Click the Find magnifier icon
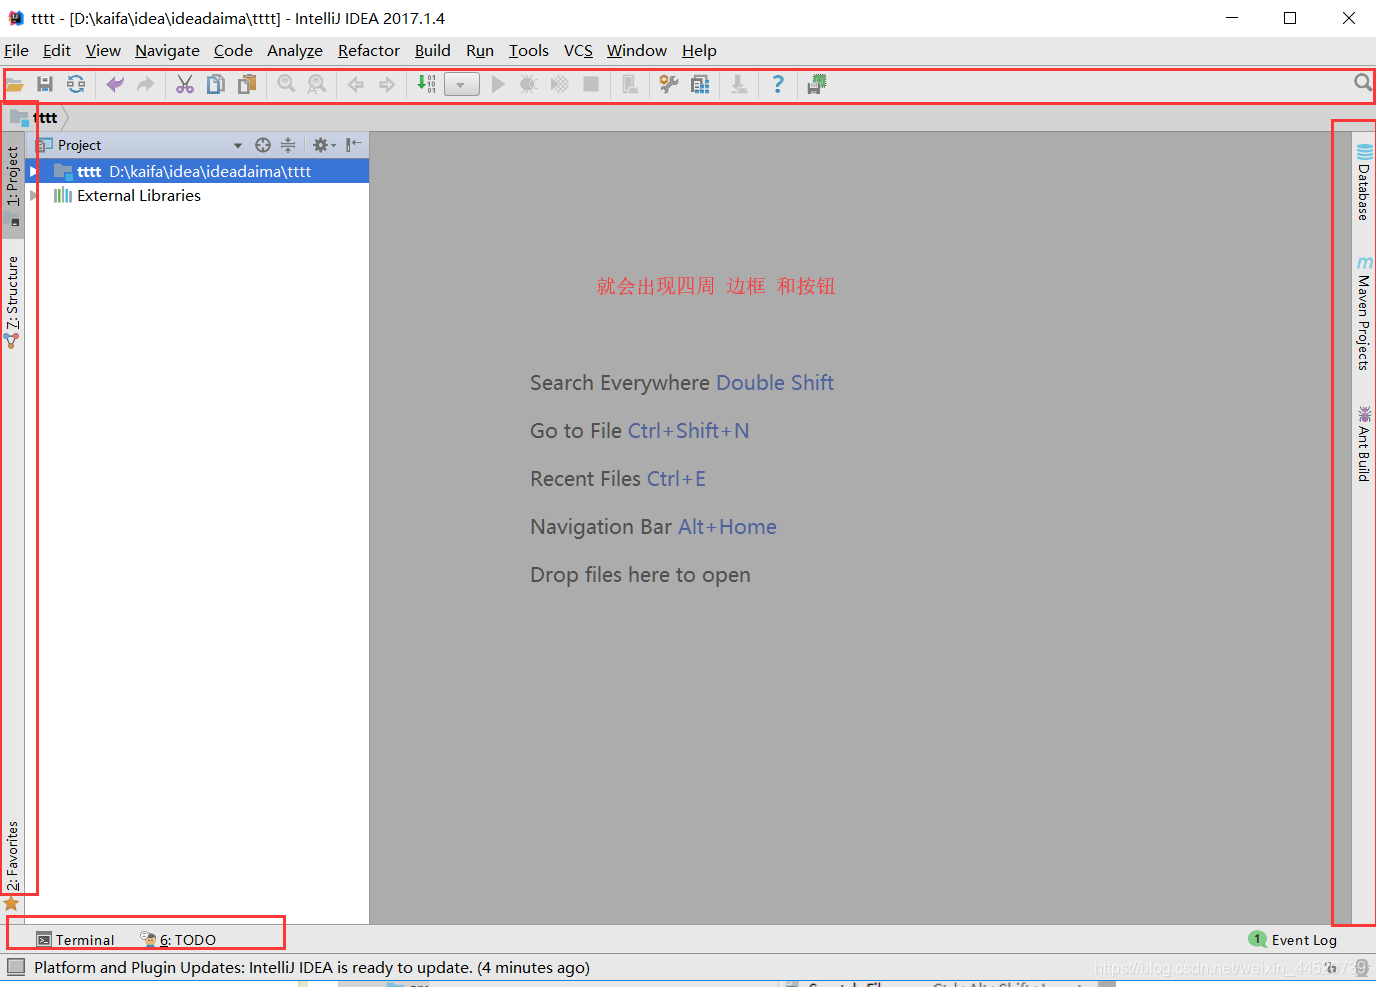Screen dimensions: 1376x987 coord(286,85)
